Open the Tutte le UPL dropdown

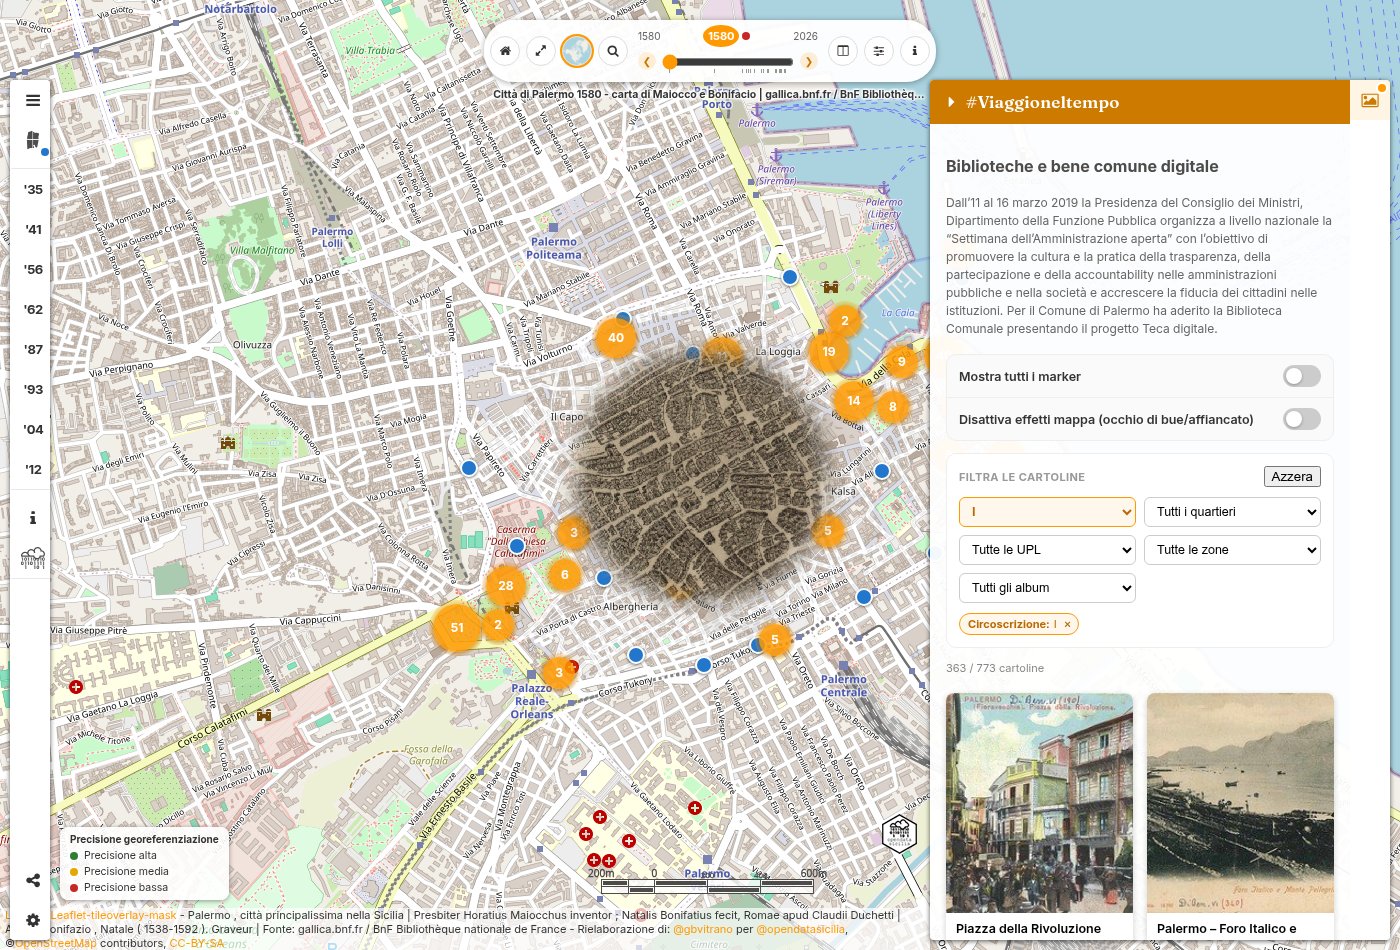(1047, 550)
